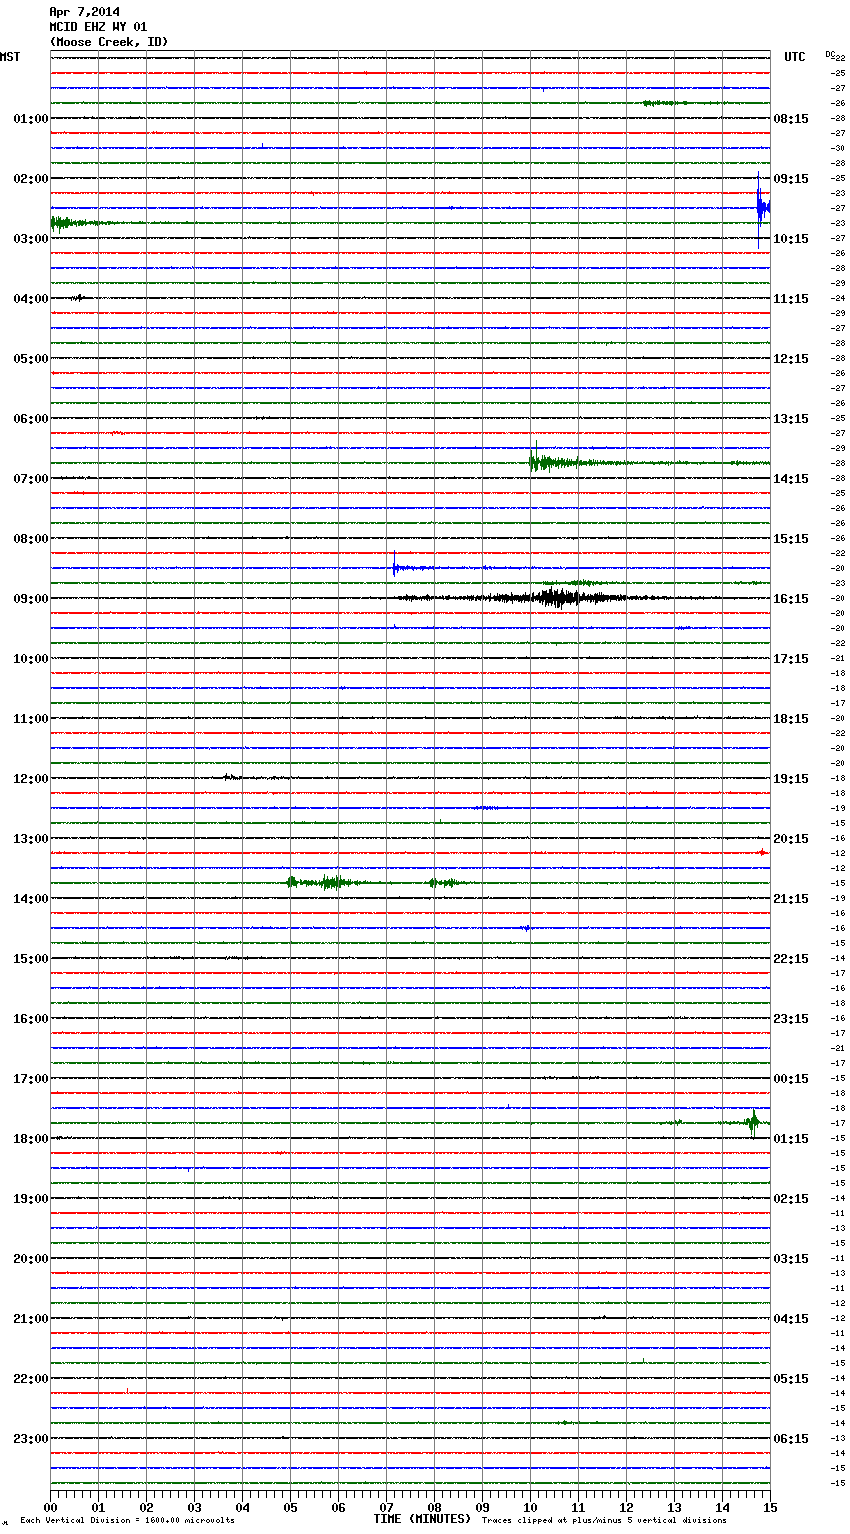
Task: Select the "03" minute tick label
Action: [x=195, y=1507]
